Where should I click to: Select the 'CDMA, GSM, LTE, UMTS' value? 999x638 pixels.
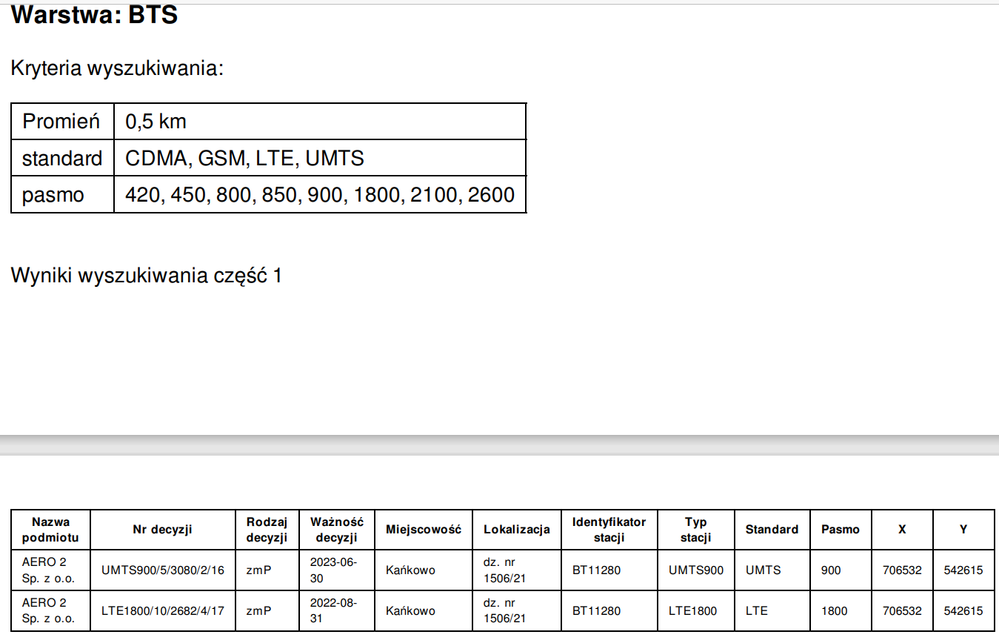coord(245,158)
